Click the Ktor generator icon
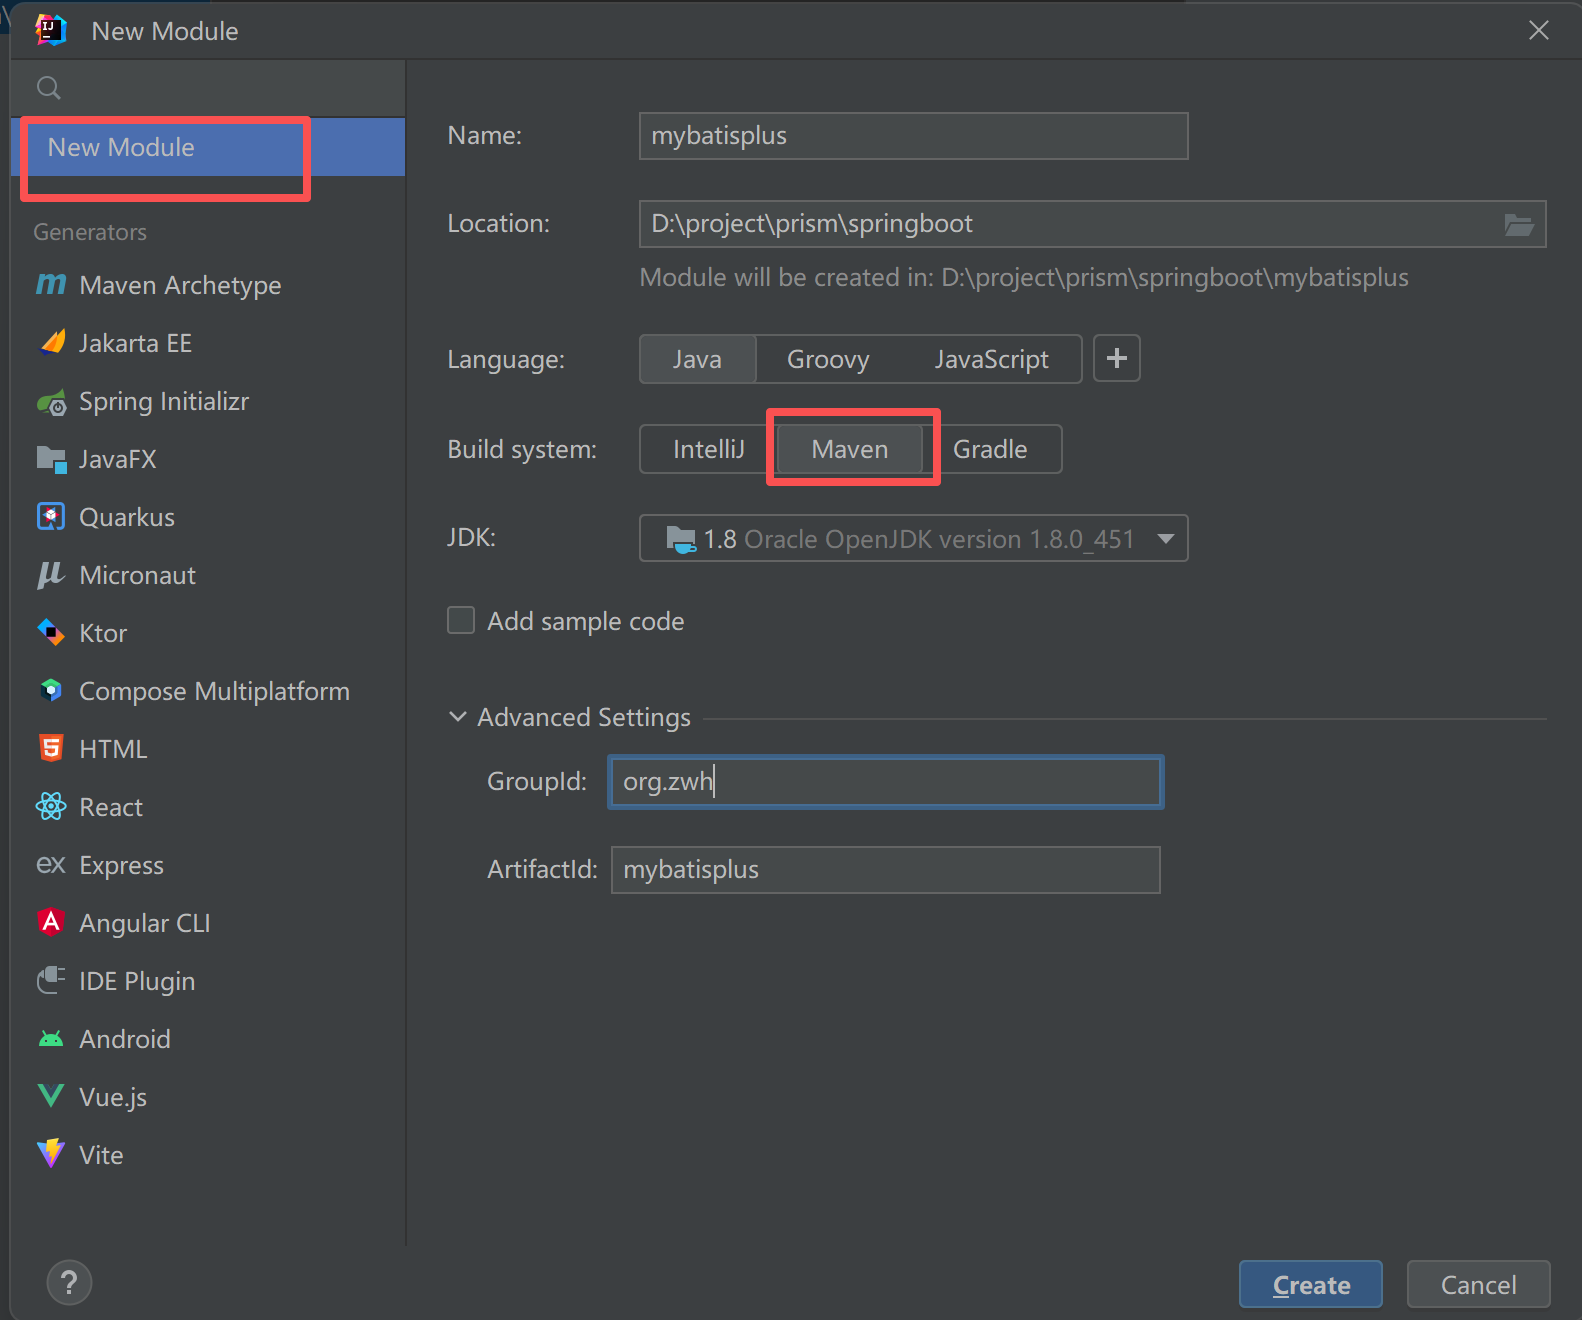 [51, 633]
